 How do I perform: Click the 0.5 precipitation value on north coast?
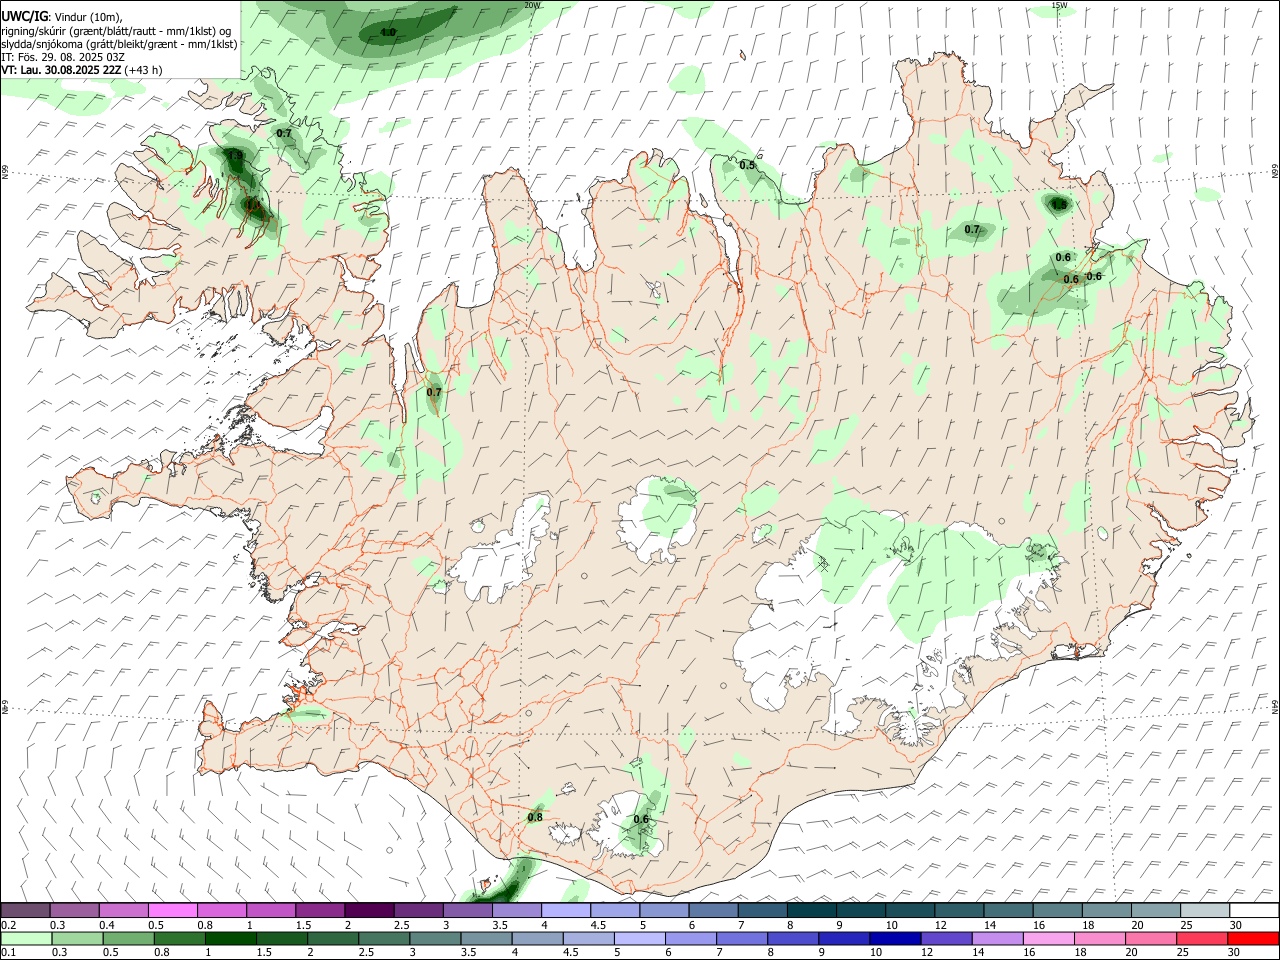click(x=747, y=165)
